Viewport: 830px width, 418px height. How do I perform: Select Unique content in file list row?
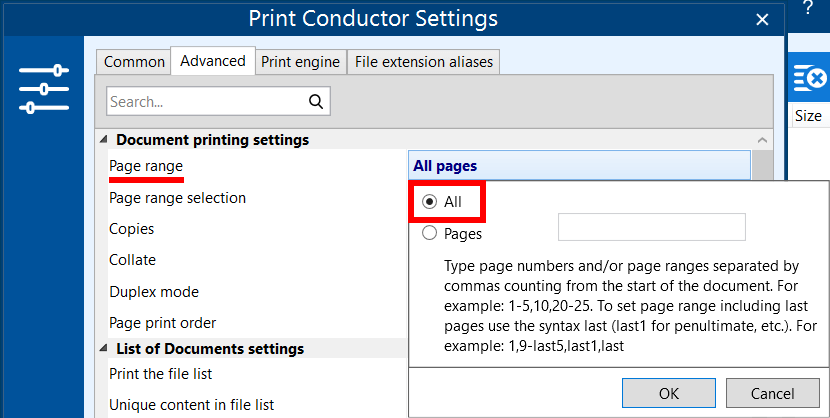pyautogui.click(x=257, y=405)
